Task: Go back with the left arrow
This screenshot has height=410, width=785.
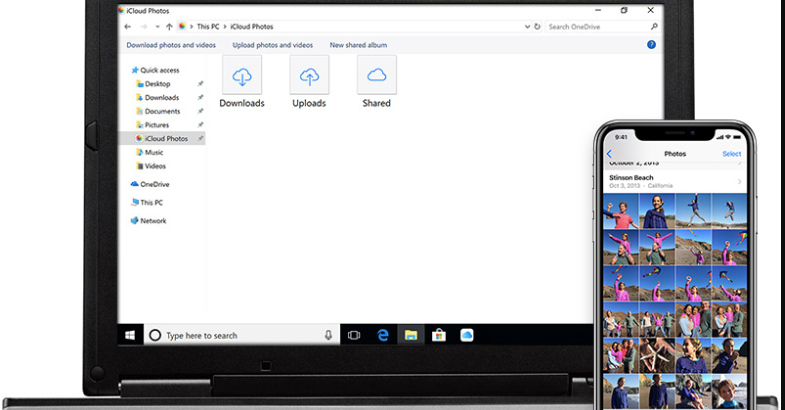Action: coord(128,27)
